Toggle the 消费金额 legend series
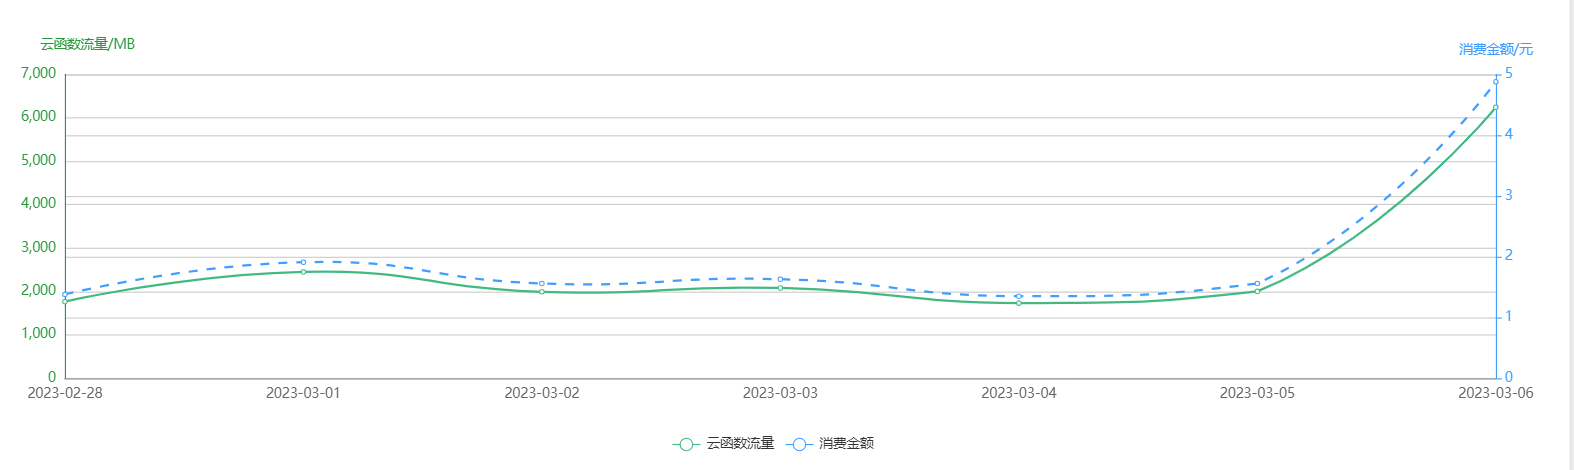 831,444
